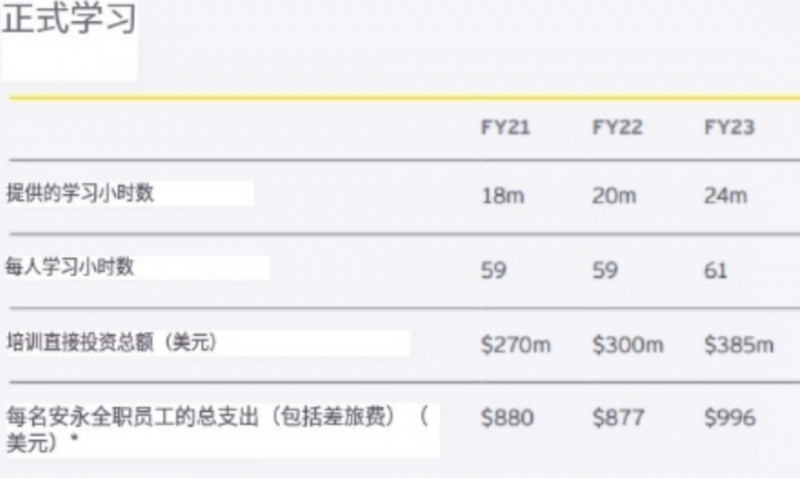The height and width of the screenshot is (478, 800).
Task: Click the FY22 hours-per-person value 59
Action: [x=605, y=271]
